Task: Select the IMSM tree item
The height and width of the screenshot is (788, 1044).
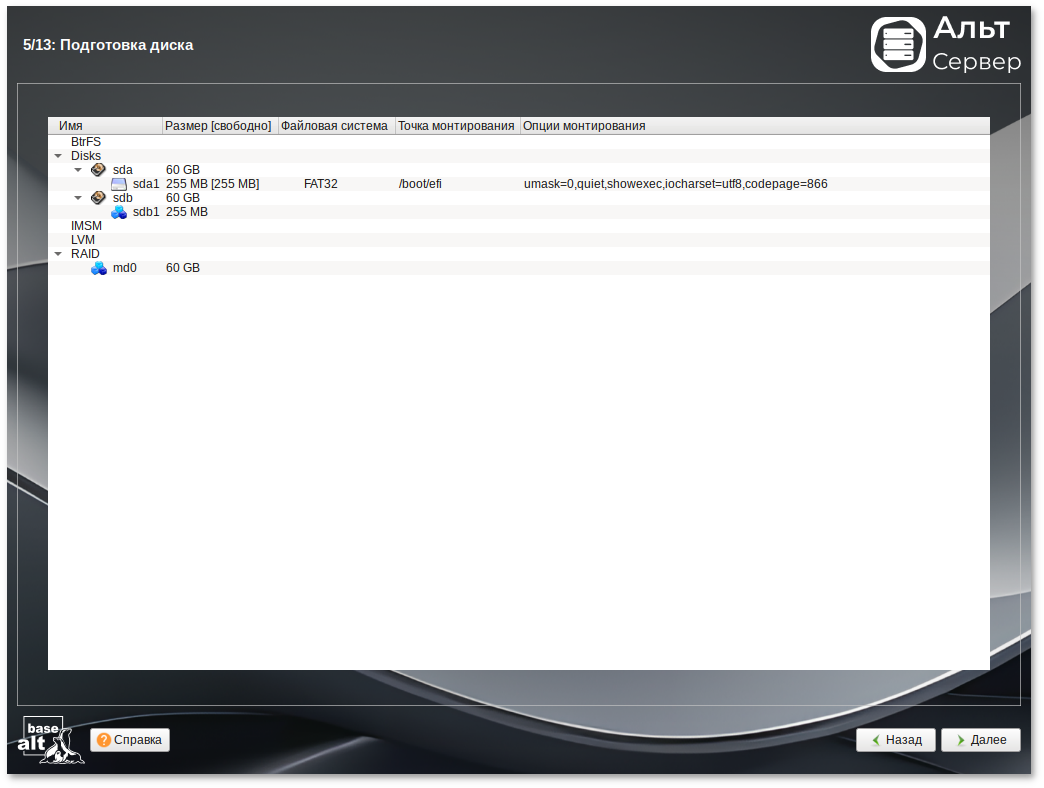Action: point(86,226)
